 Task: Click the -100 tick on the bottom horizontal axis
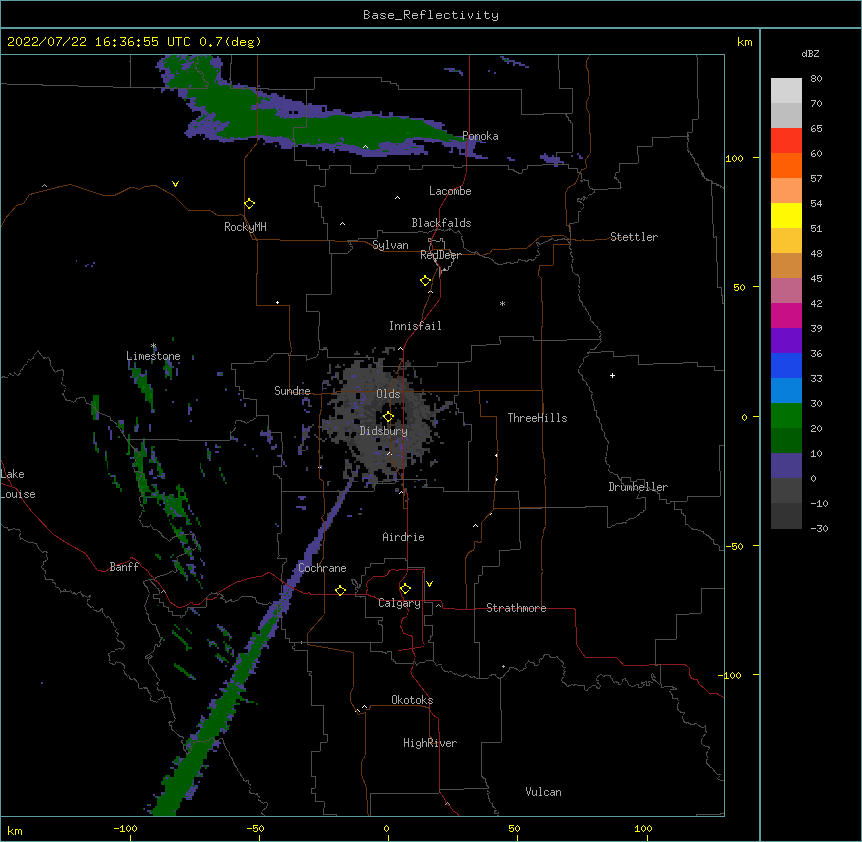coord(125,828)
